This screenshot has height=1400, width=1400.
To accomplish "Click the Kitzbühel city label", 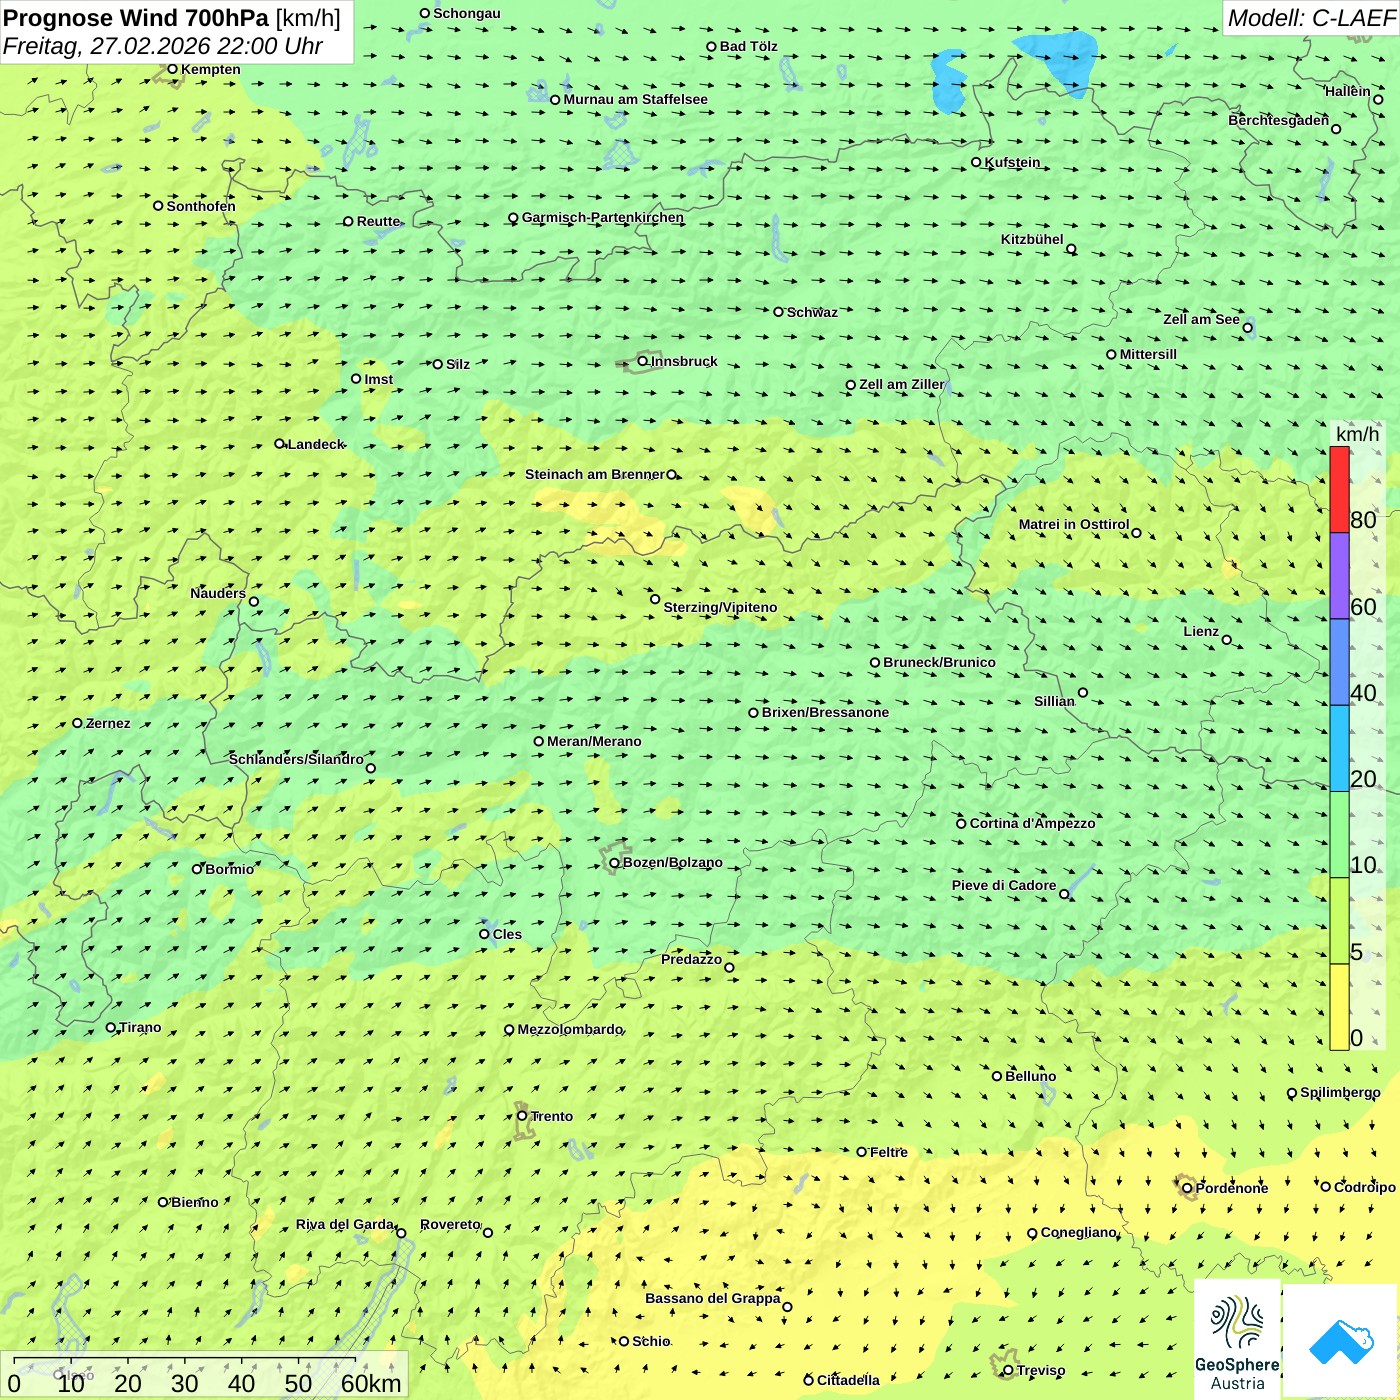I will coord(1032,239).
